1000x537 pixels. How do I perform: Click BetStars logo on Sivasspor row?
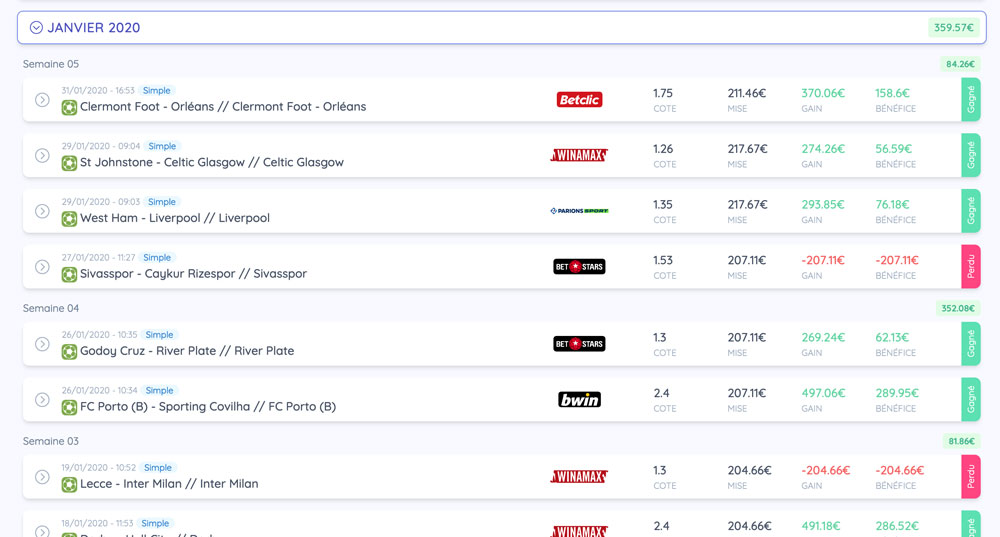click(579, 267)
